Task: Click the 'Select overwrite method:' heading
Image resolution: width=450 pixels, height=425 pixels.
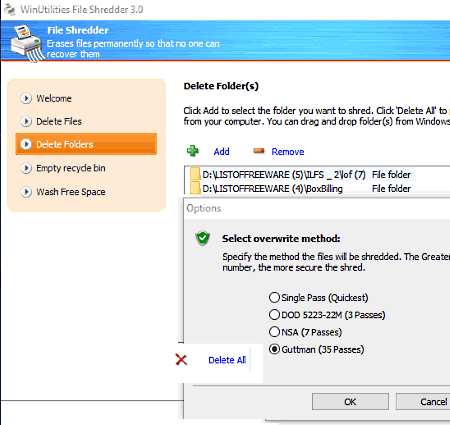Action: coord(281,238)
